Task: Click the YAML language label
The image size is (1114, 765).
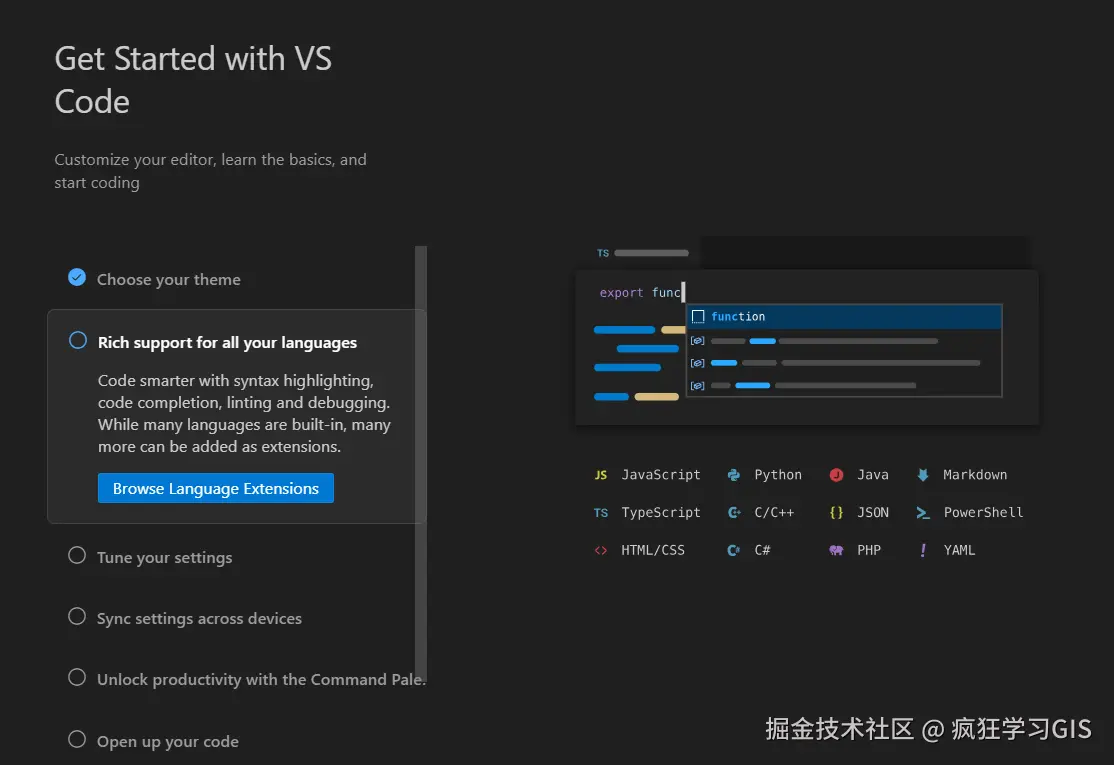Action: click(959, 550)
